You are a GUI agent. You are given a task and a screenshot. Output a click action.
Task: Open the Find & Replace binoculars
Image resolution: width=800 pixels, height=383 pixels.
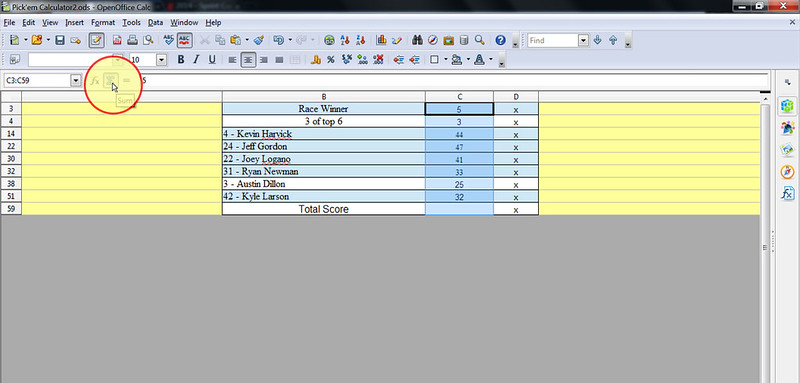pyautogui.click(x=417, y=40)
